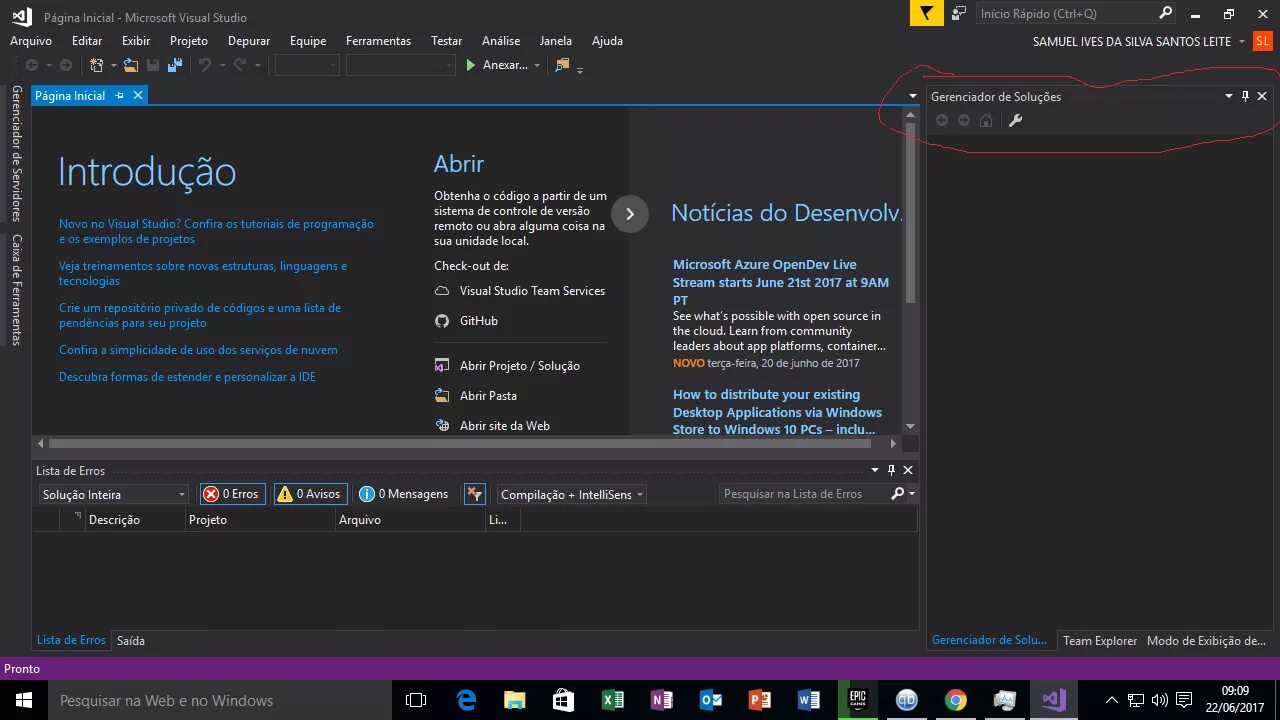Click the Save All icon in toolbar
The width and height of the screenshot is (1280, 720).
tap(175, 65)
